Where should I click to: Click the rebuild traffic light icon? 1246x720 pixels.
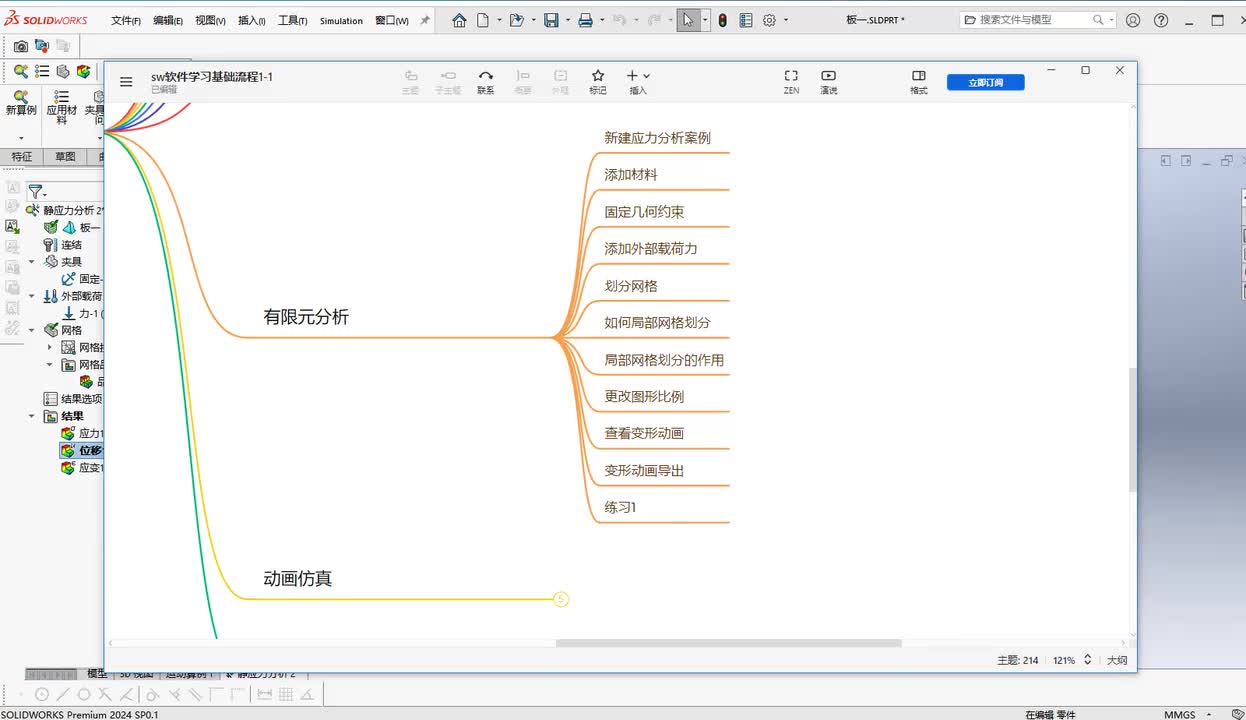click(x=722, y=20)
